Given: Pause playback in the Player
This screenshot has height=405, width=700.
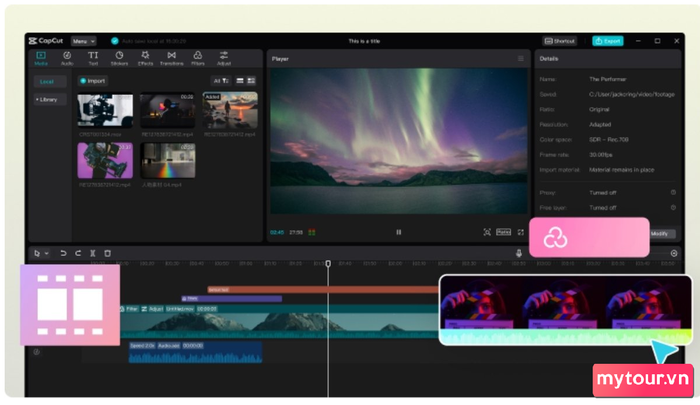Looking at the screenshot, I should tap(398, 231).
